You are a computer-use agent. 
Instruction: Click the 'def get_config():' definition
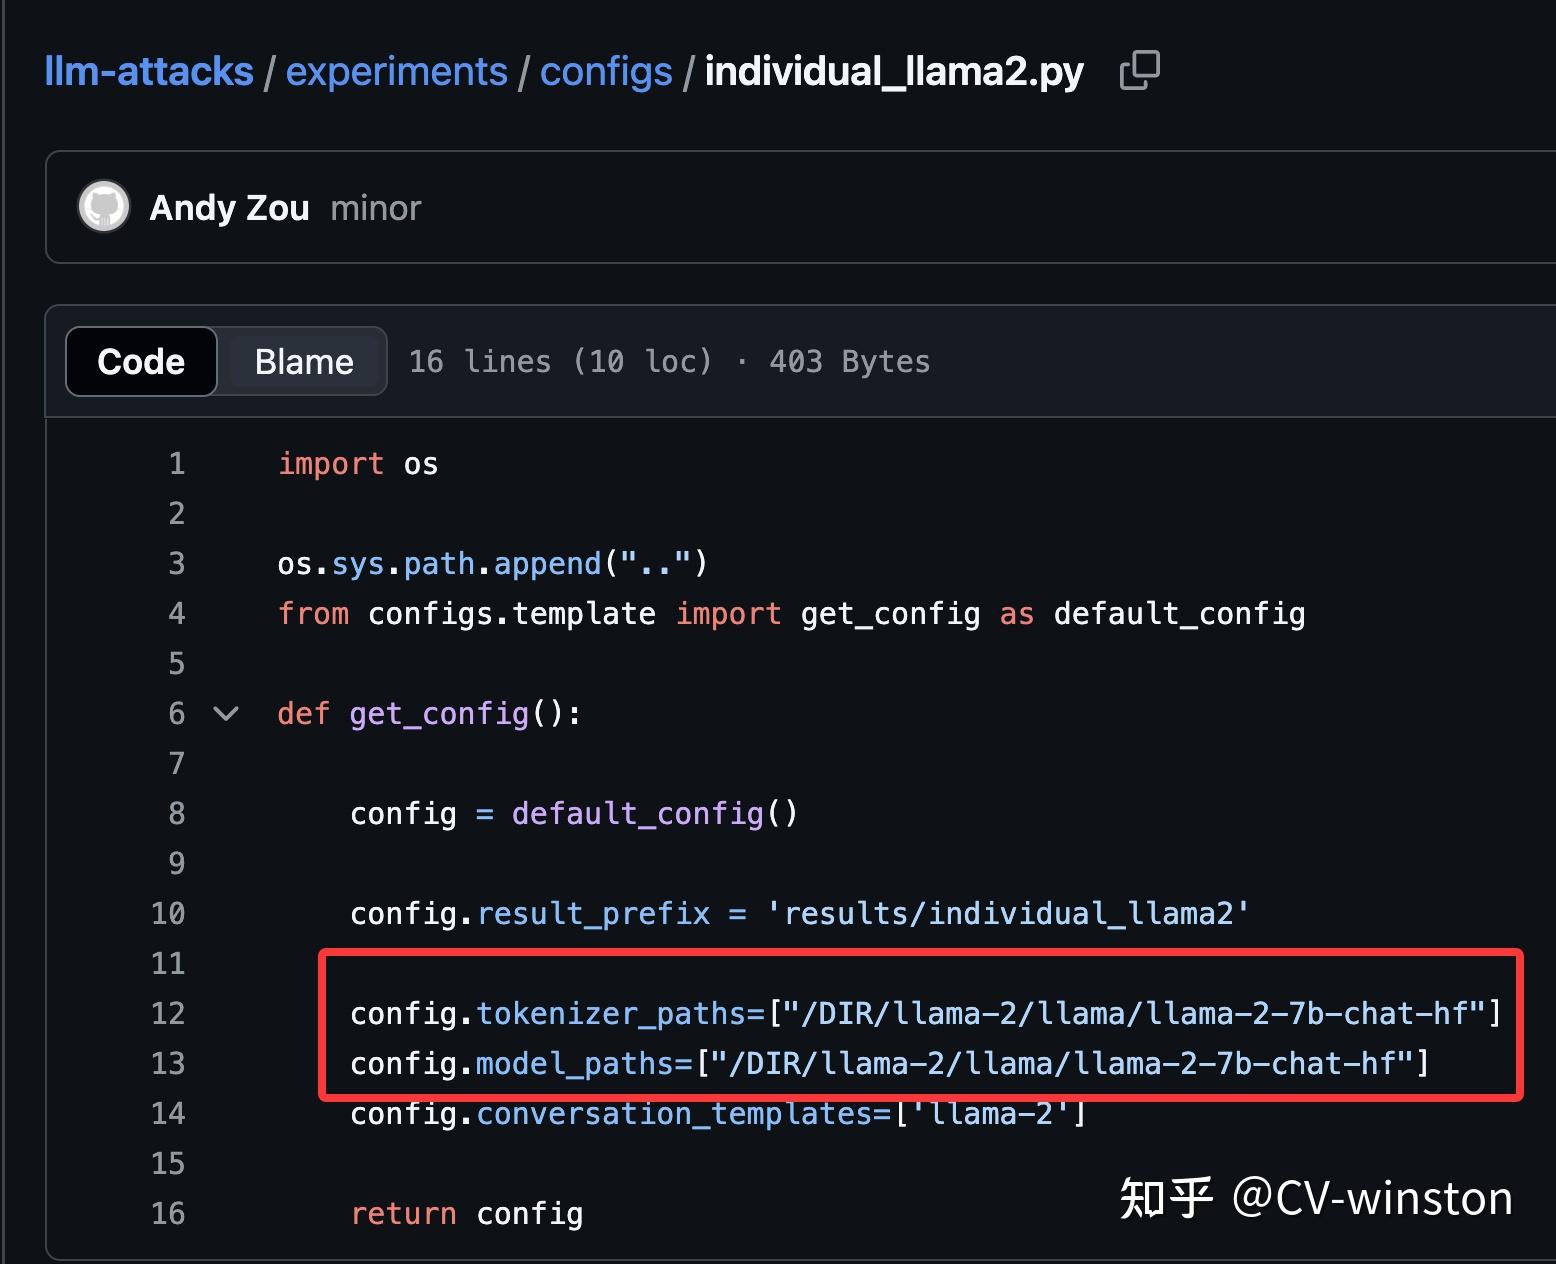point(430,714)
